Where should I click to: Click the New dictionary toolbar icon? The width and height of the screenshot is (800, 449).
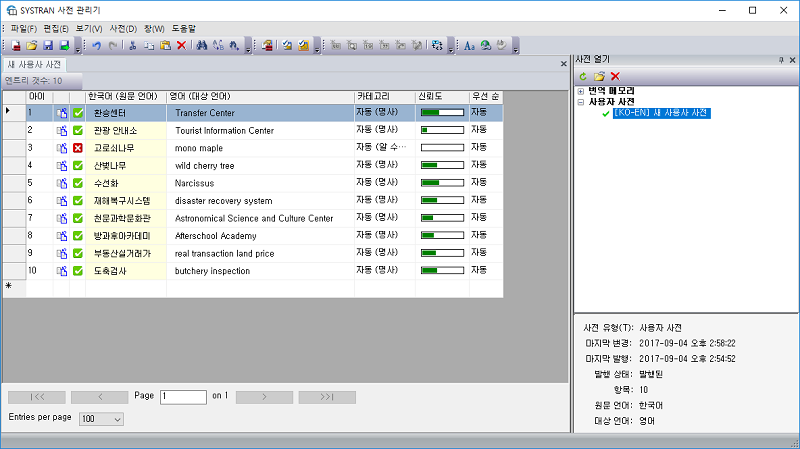15,45
